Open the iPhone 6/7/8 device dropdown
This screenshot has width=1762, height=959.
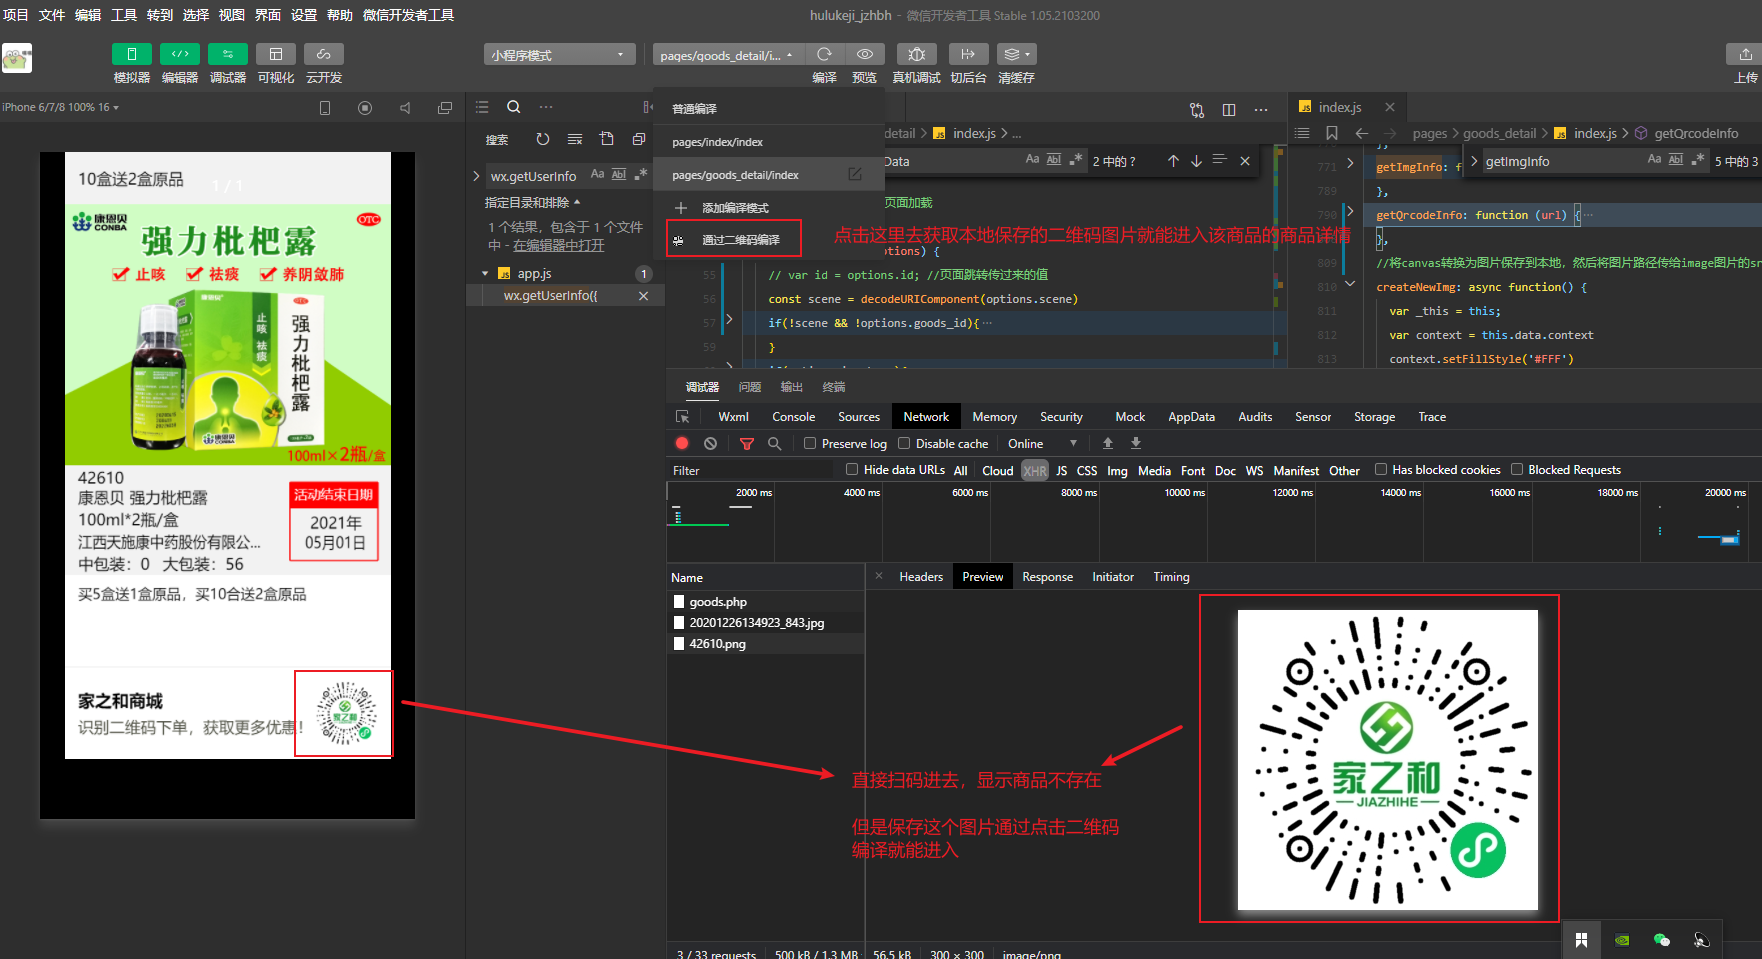coord(60,107)
